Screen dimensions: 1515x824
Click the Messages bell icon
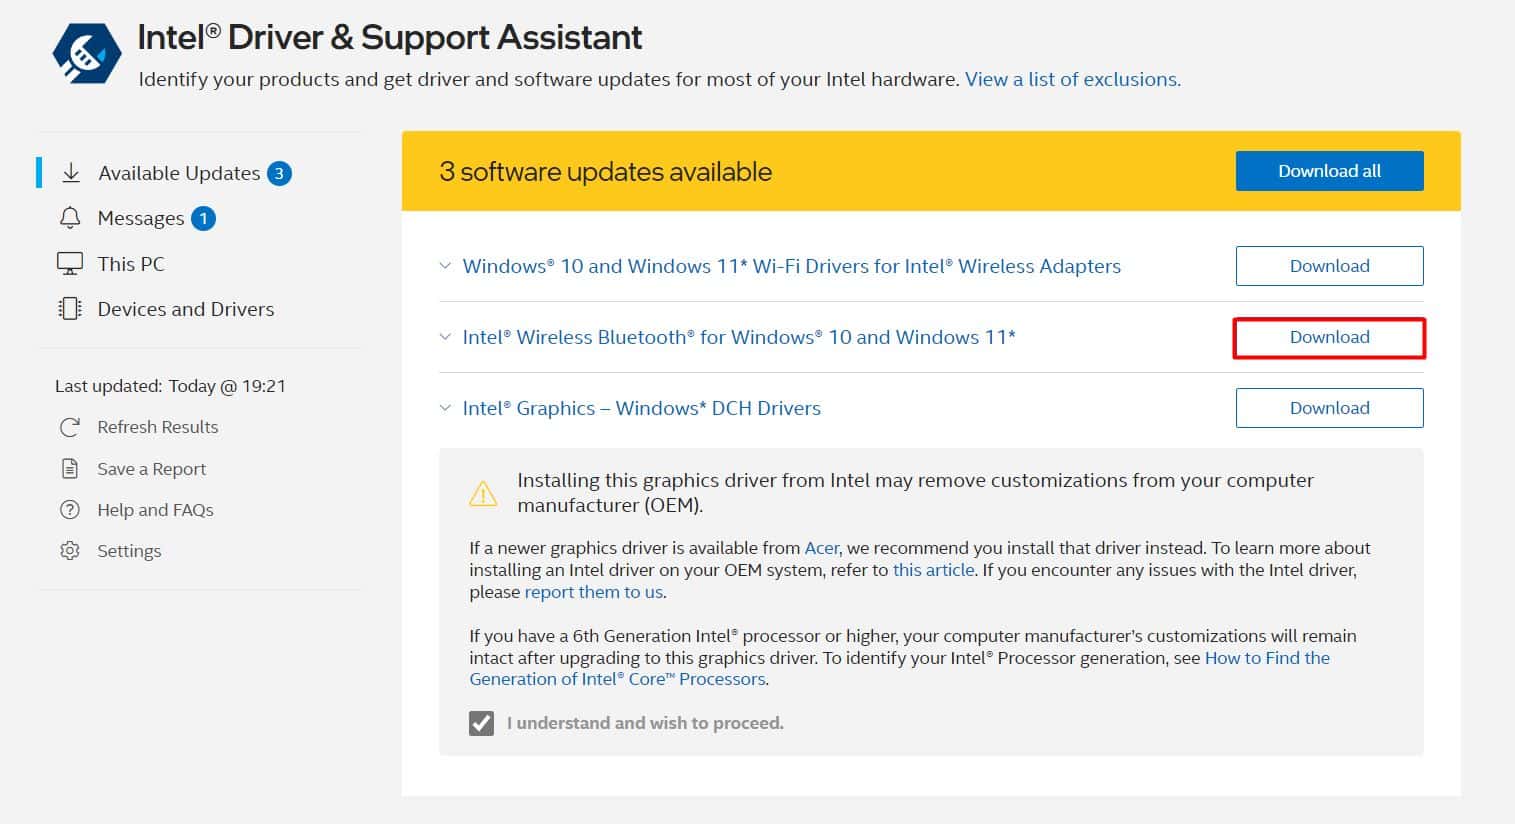click(70, 218)
